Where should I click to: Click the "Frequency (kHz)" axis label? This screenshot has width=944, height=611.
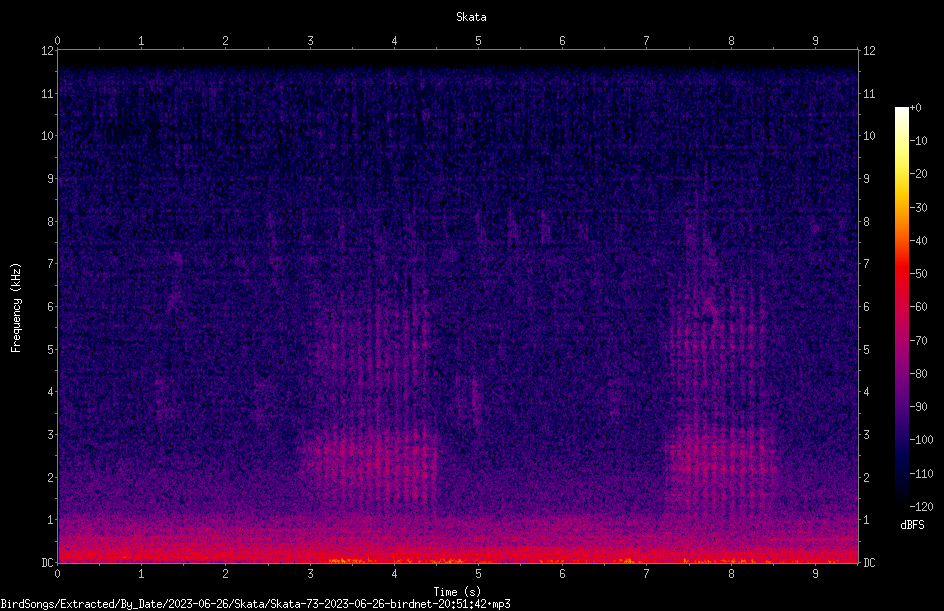pos(16,308)
